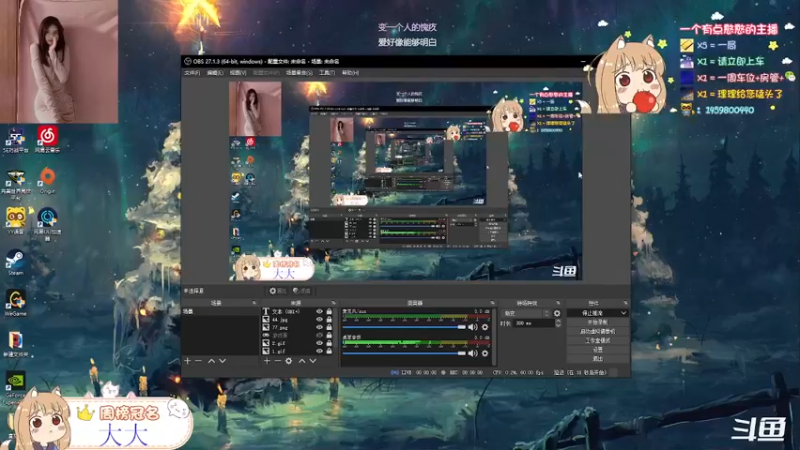Pop out the Controls dock panel
Viewport: 800px width, 450px height.
click(x=625, y=303)
